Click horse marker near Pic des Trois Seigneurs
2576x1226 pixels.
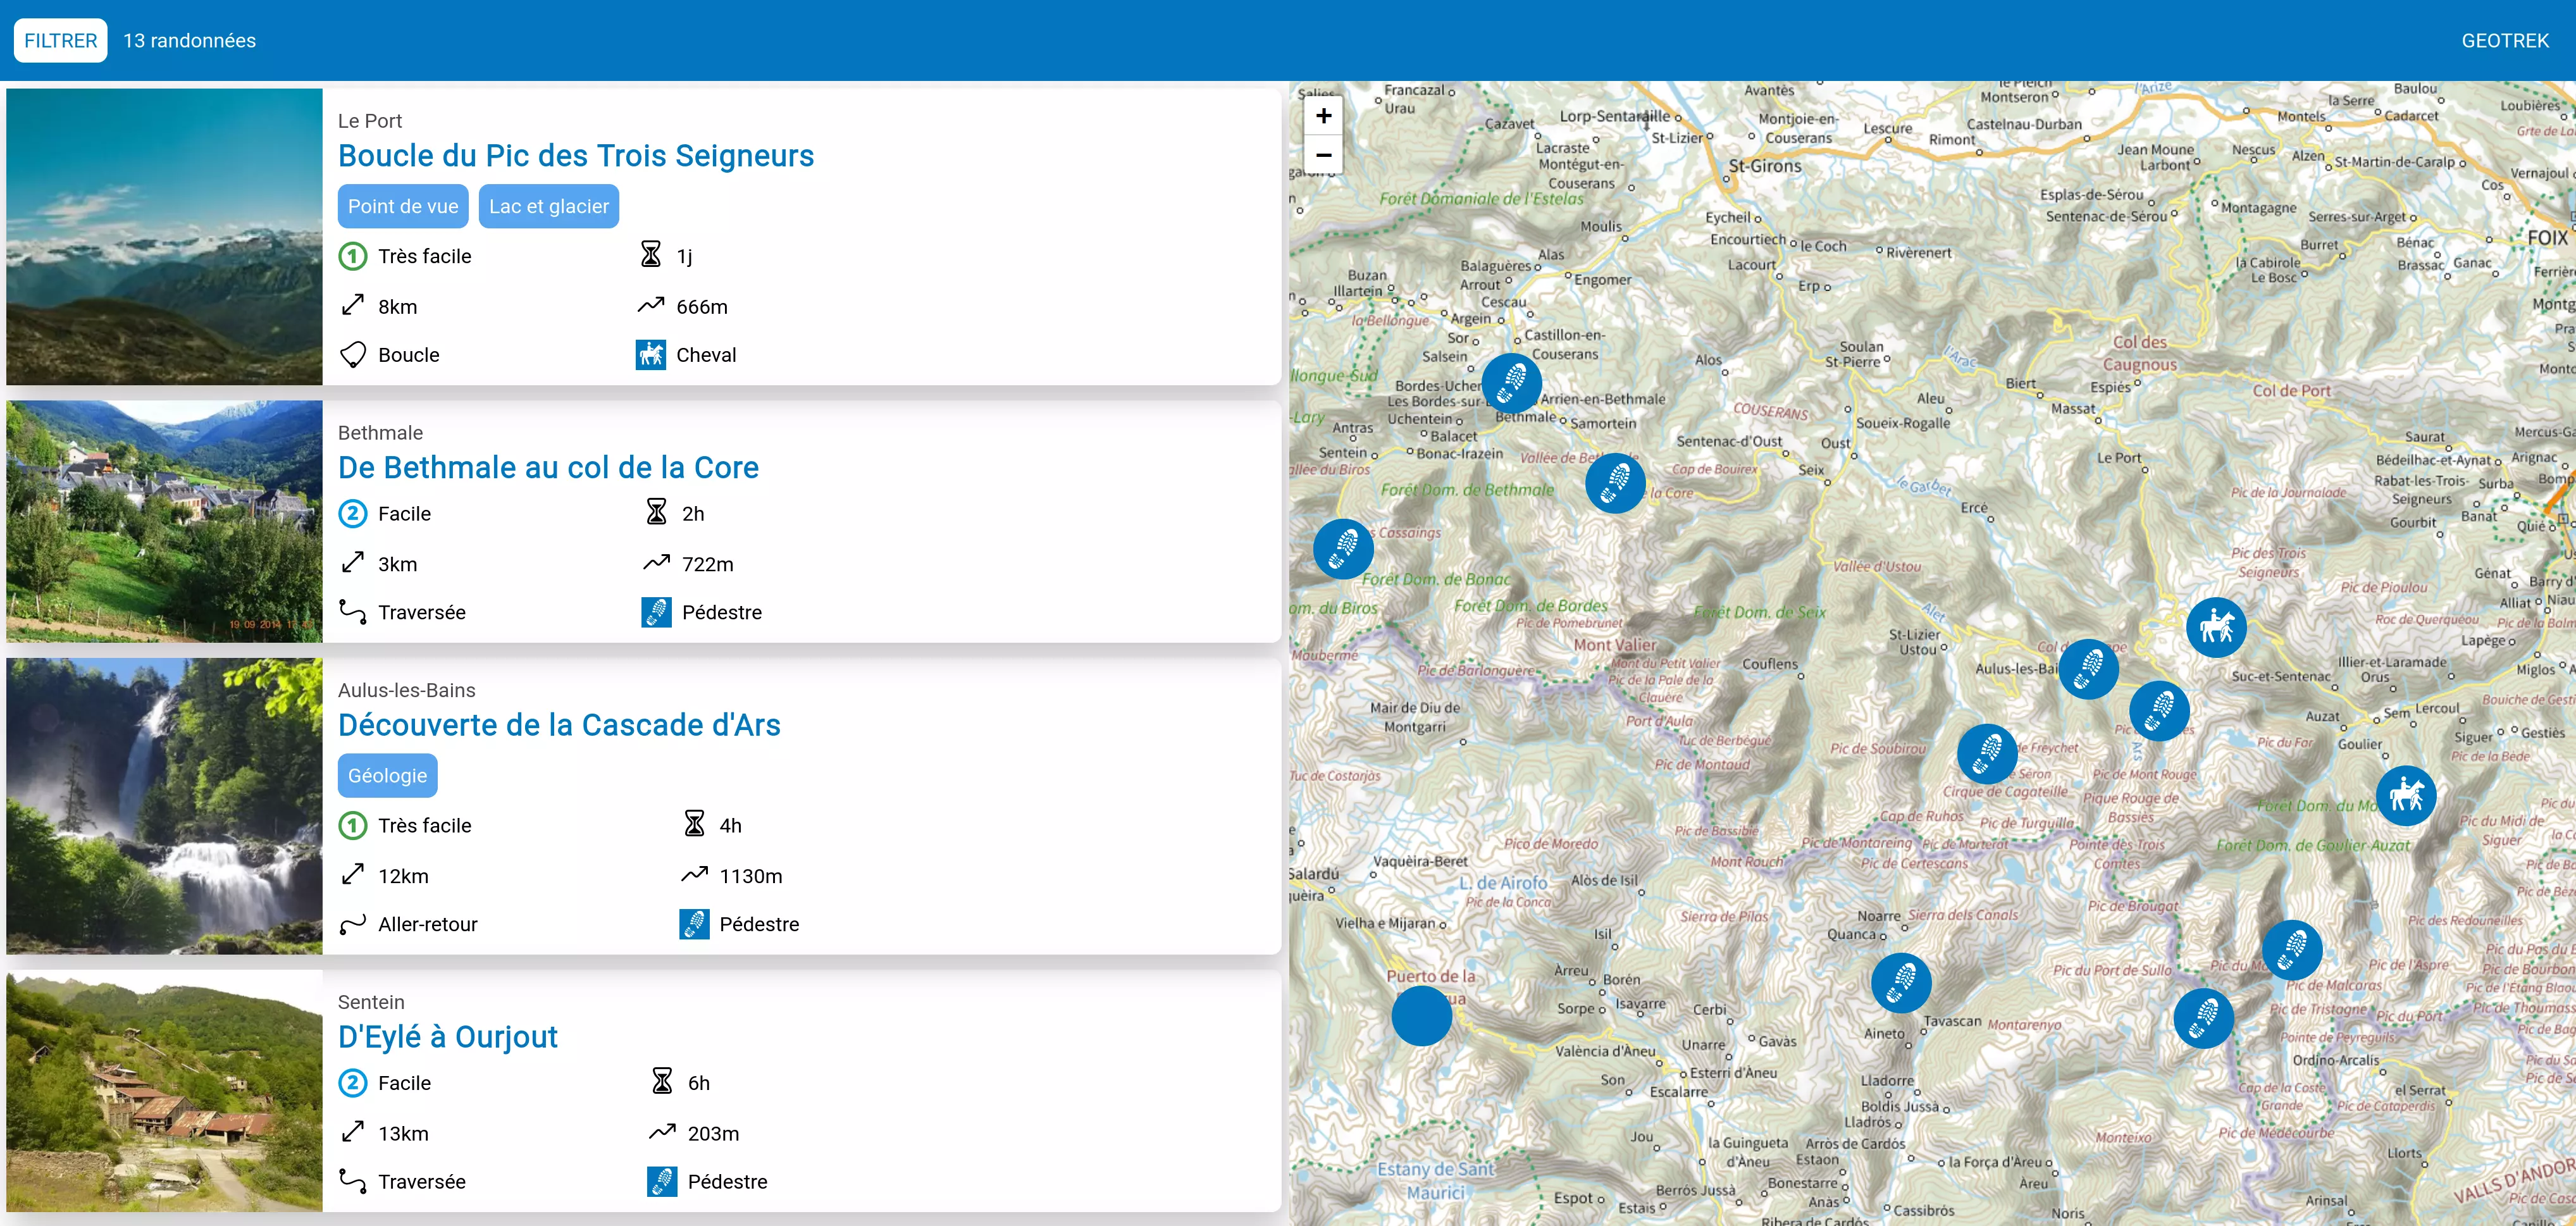pos(2216,627)
